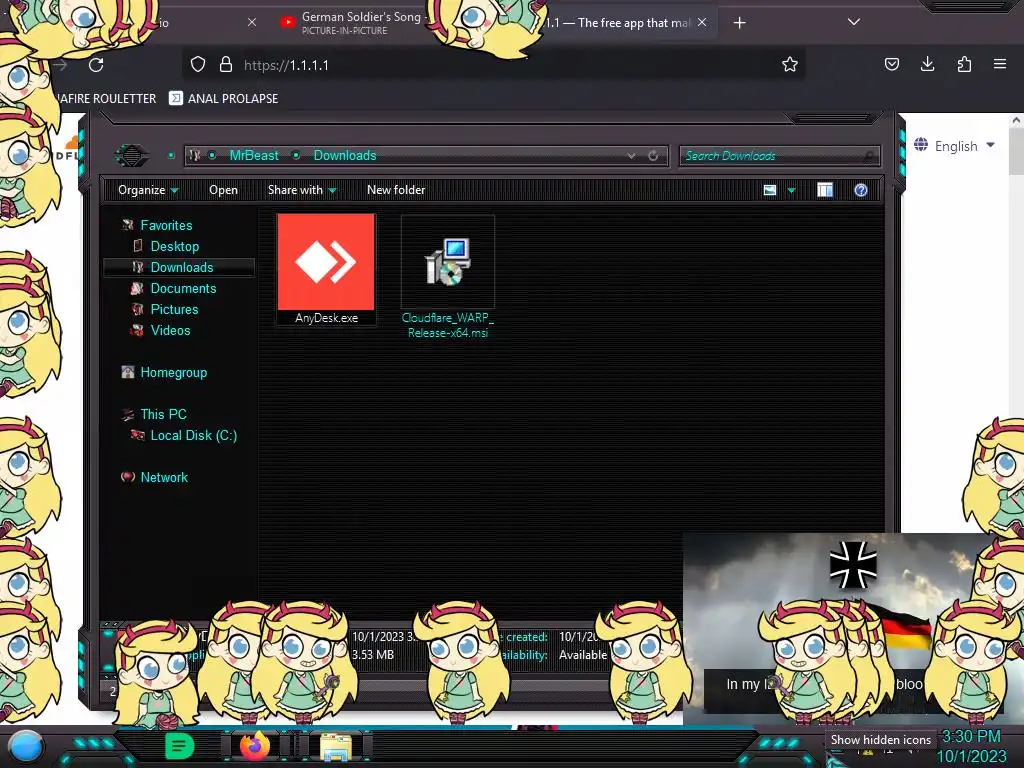
Task: Open Firefox from the taskbar
Action: tap(255, 746)
